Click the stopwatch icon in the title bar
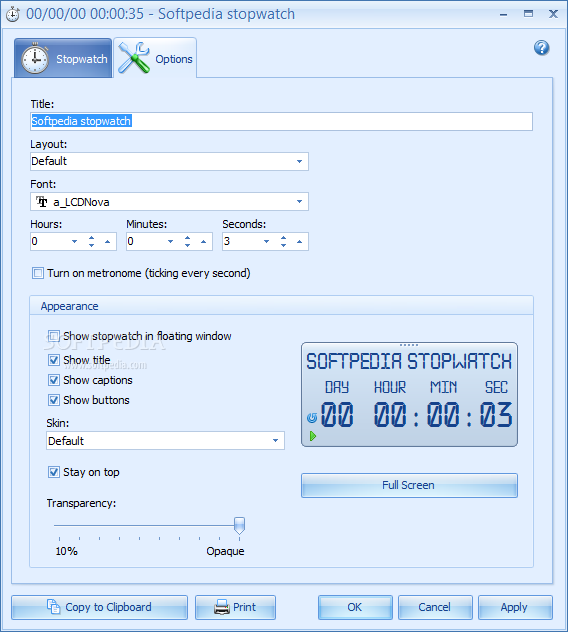The width and height of the screenshot is (568, 632). coord(13,14)
